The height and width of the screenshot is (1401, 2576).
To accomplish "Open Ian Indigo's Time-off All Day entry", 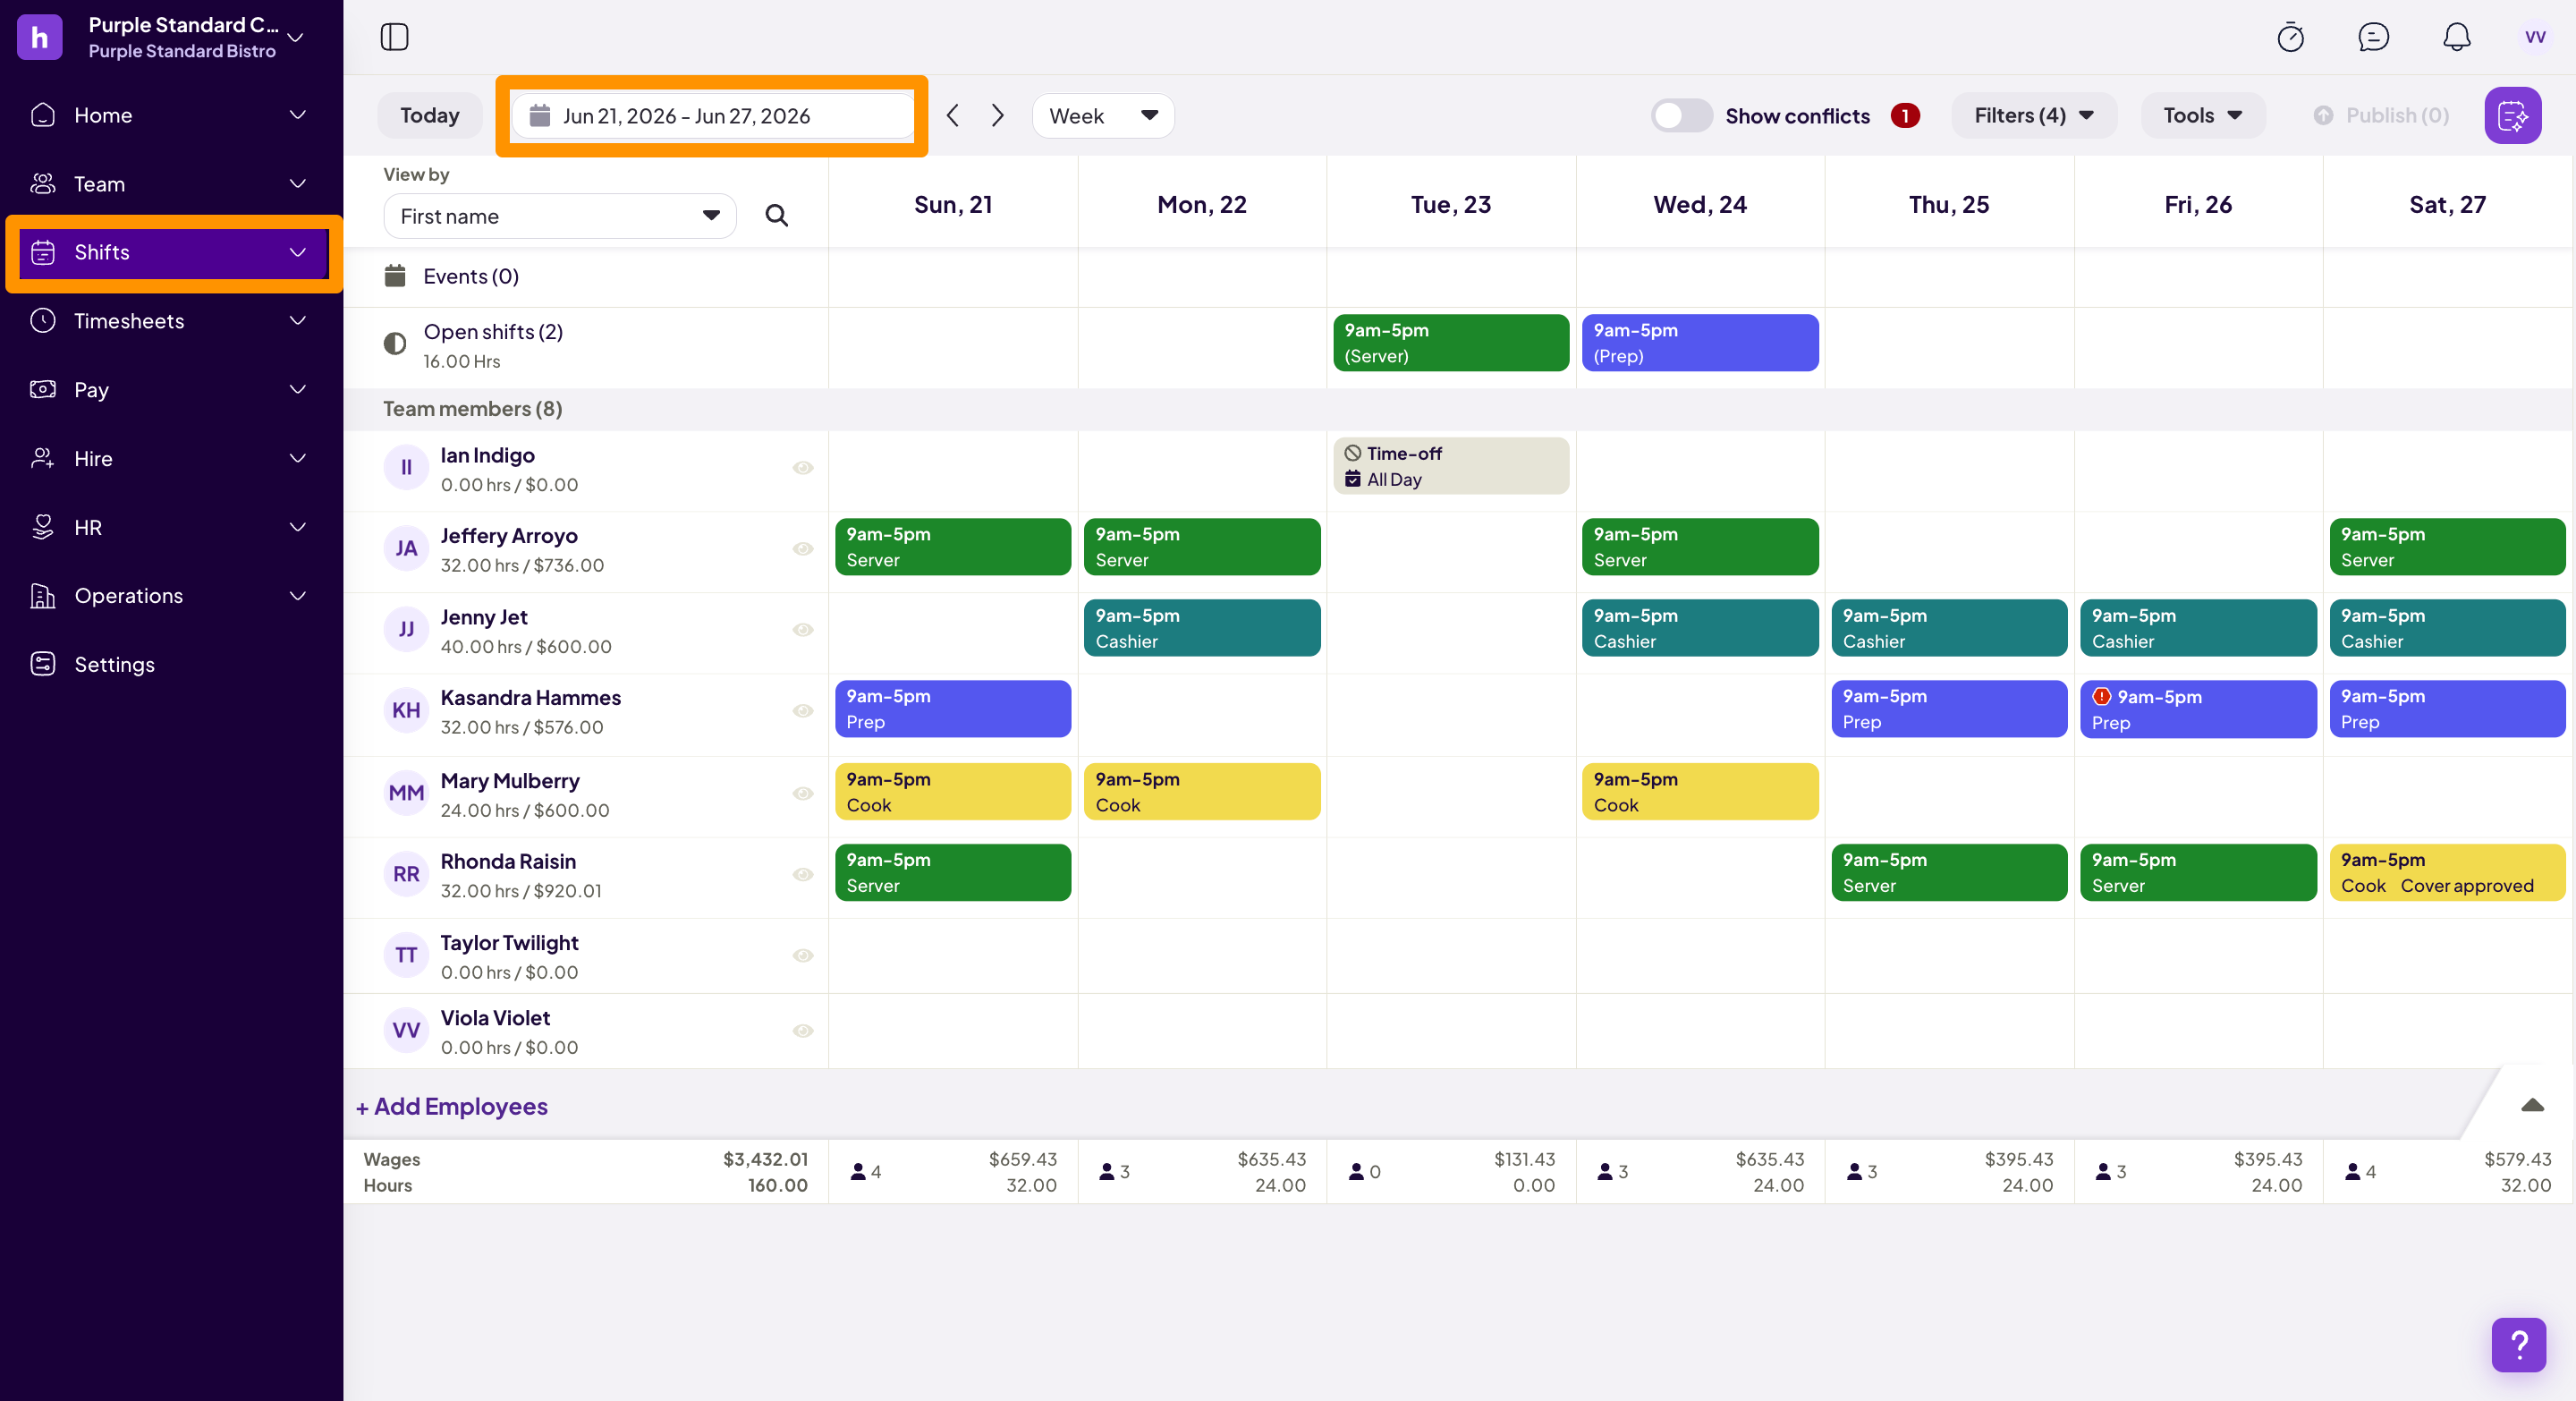I will coord(1450,466).
